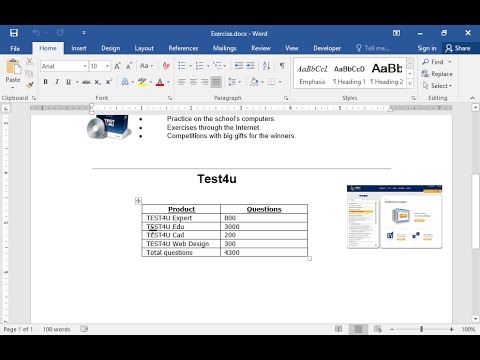The height and width of the screenshot is (360, 480).
Task: Click the Share button
Action: (458, 48)
